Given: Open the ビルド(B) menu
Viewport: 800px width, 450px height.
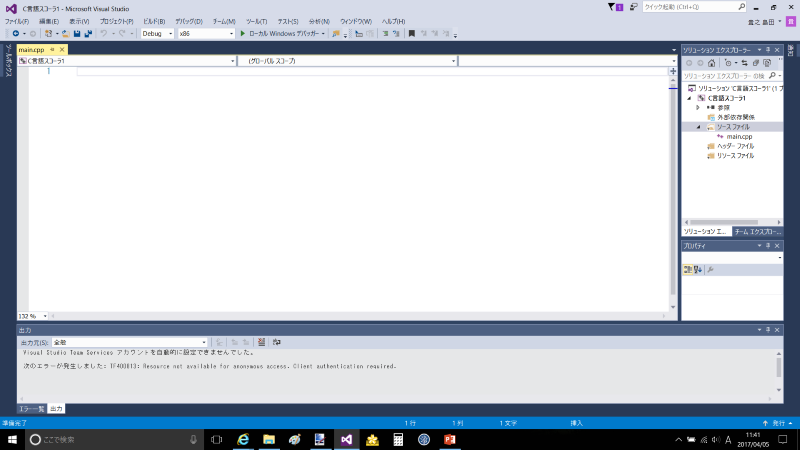Looking at the screenshot, I should coord(154,21).
